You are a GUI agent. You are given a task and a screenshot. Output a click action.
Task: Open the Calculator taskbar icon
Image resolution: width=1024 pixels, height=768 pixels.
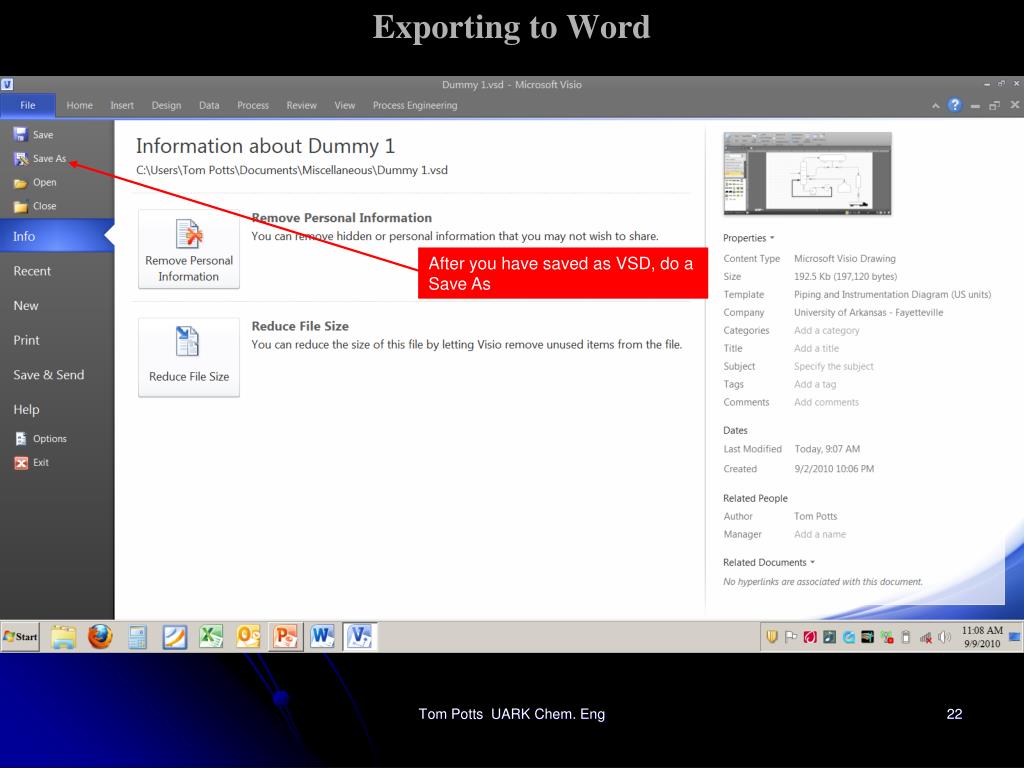(137, 637)
